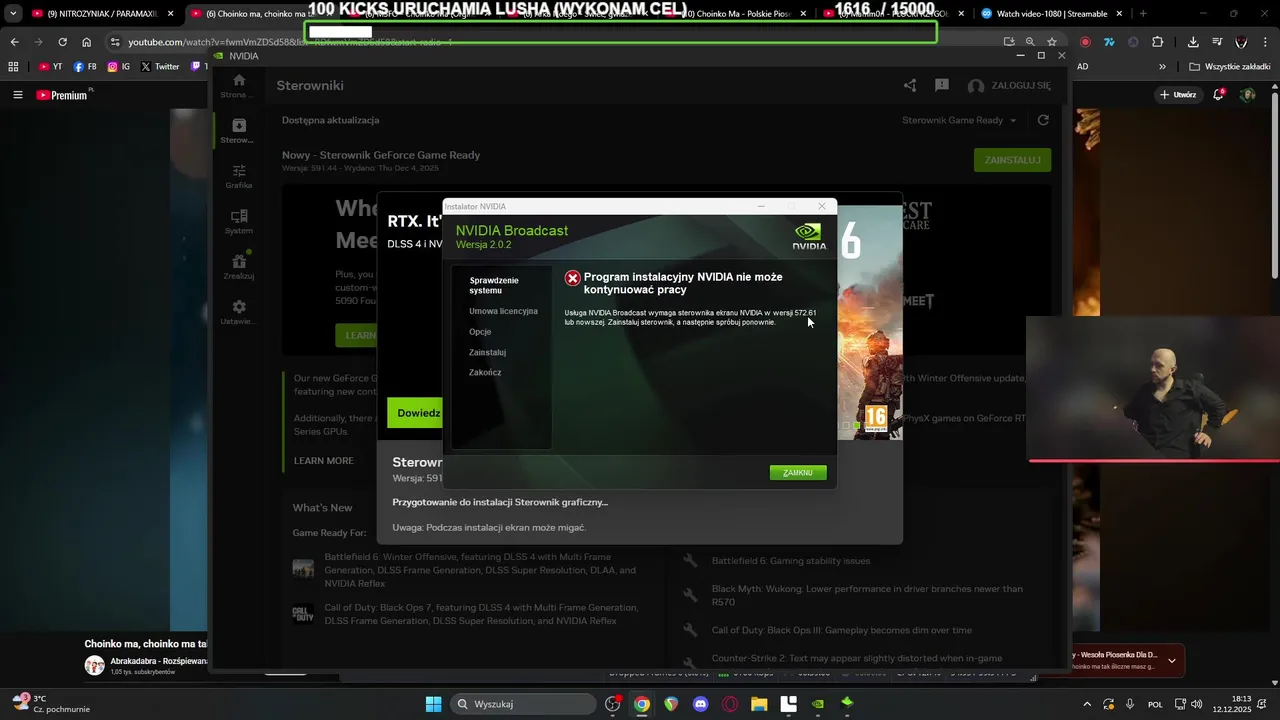1280x720 pixels.
Task: Click the green ZAINSTALUJ button
Action: click(x=1012, y=160)
